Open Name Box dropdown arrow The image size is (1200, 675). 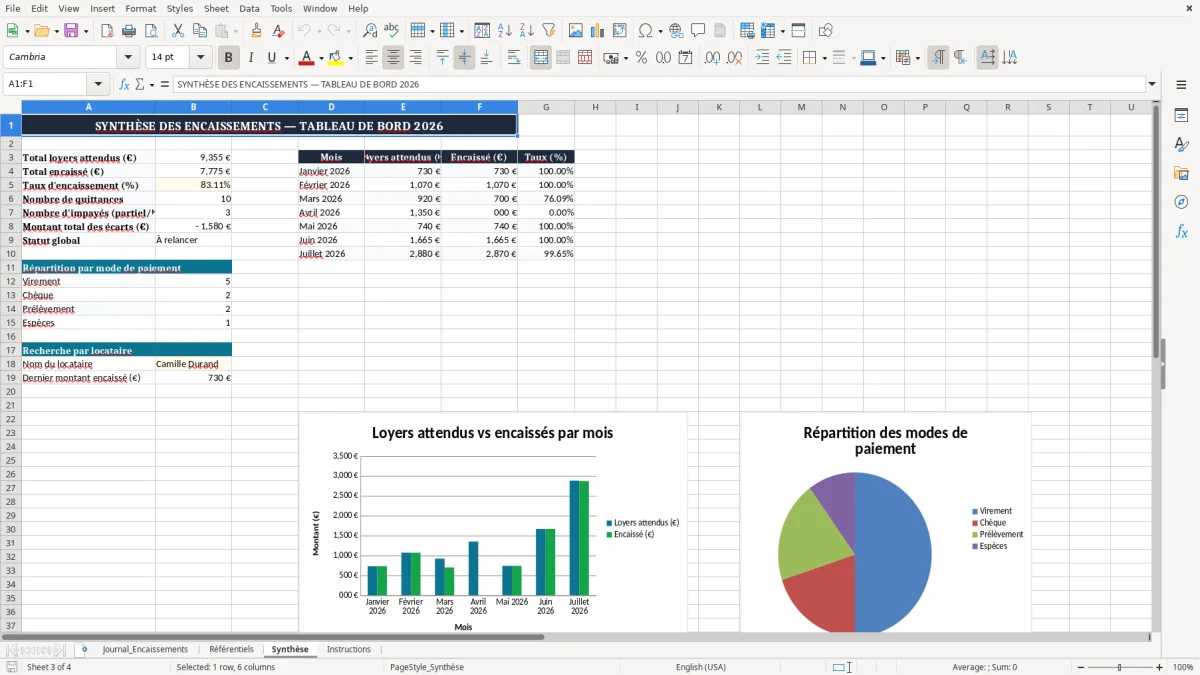coord(98,85)
